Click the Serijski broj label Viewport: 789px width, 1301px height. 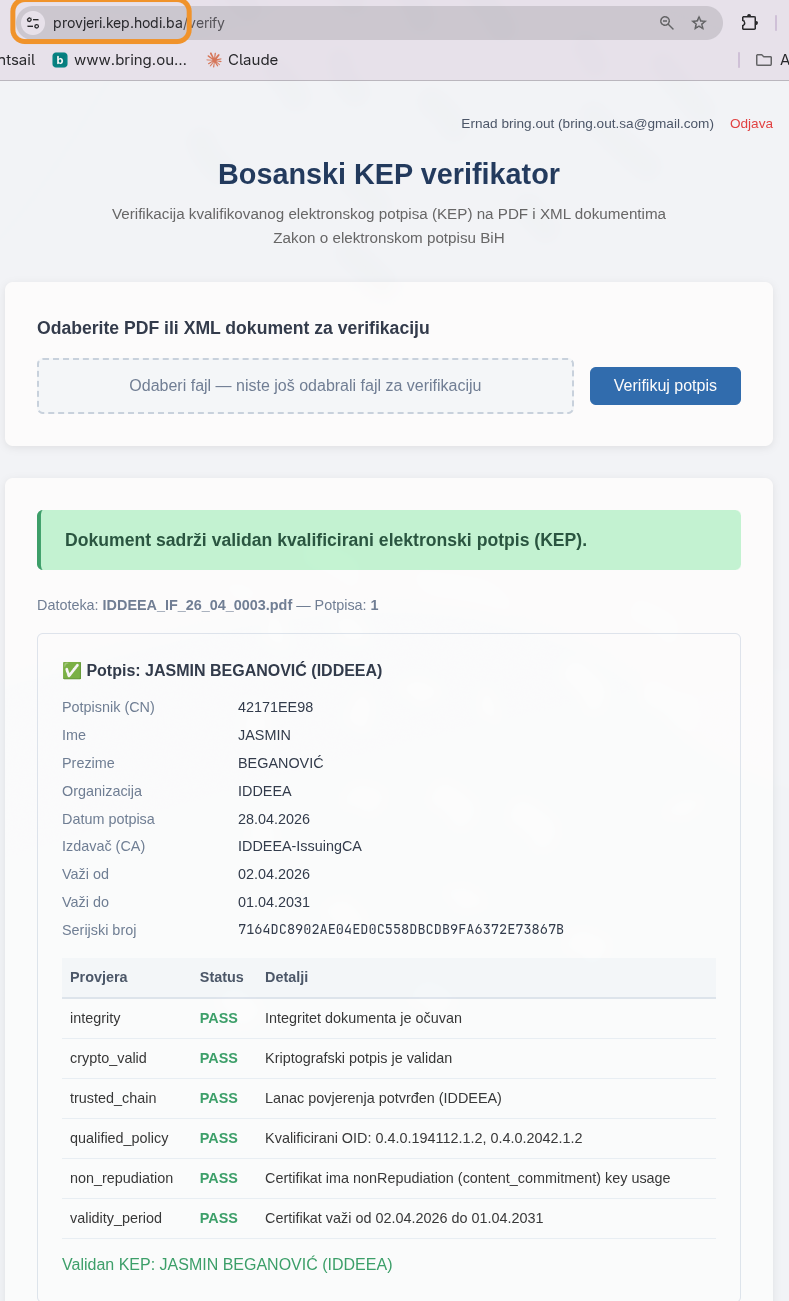pos(99,930)
